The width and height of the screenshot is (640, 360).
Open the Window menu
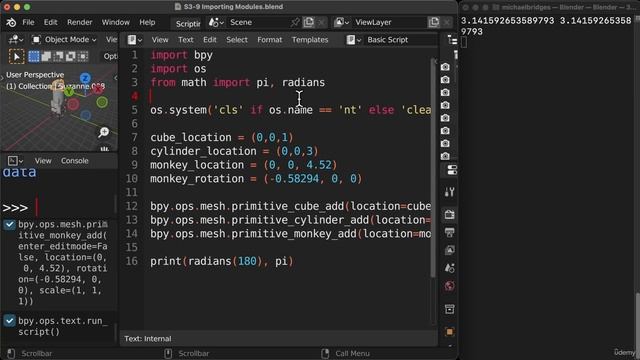click(x=116, y=22)
